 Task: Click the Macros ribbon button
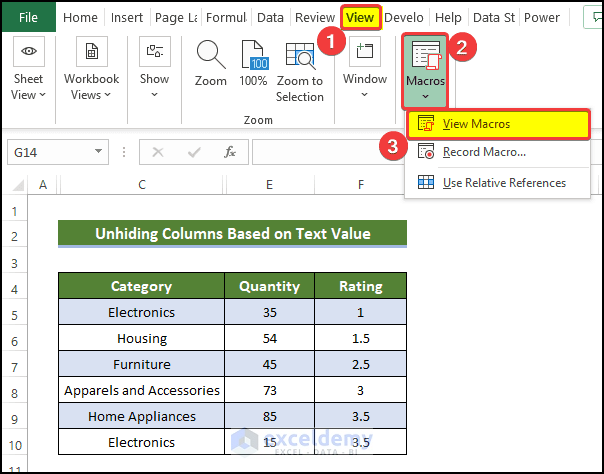[425, 68]
